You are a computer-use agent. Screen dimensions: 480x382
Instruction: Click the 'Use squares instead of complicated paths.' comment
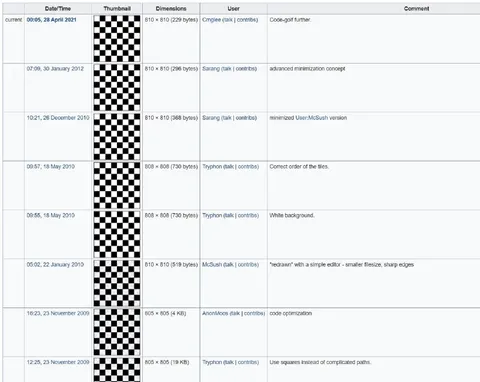pyautogui.click(x=320, y=362)
